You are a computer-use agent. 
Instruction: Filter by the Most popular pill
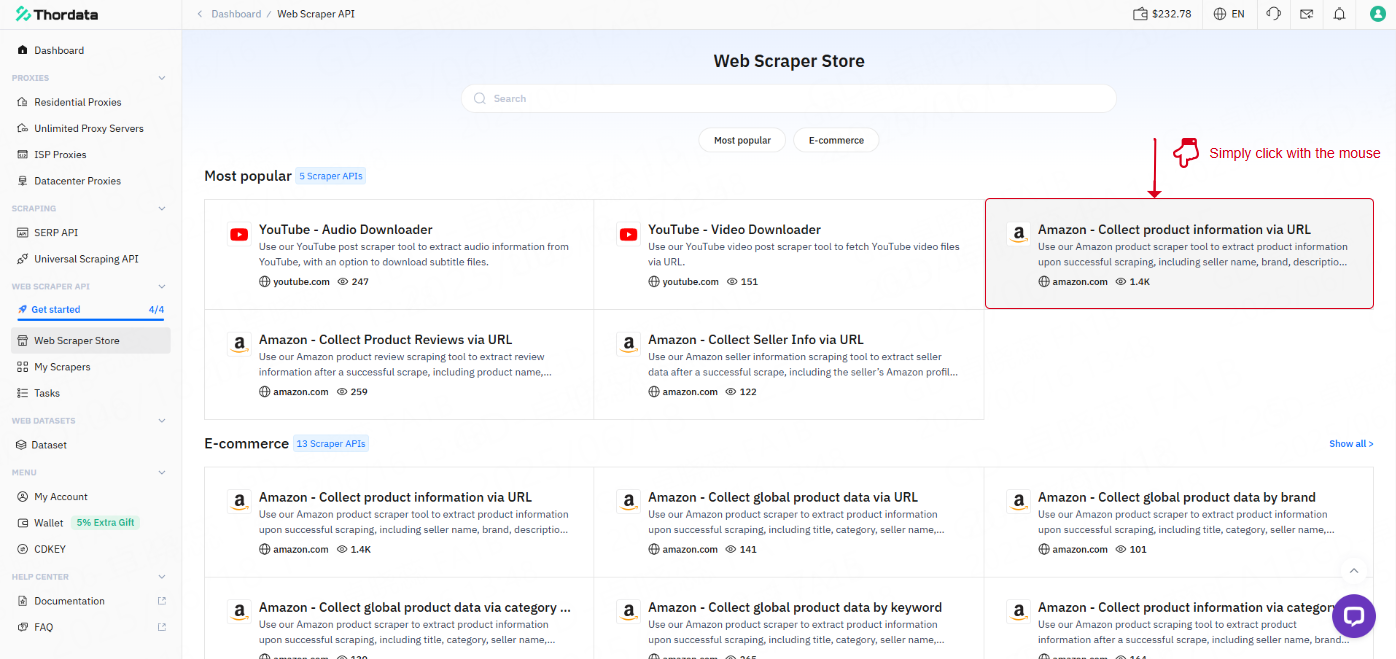pos(742,140)
